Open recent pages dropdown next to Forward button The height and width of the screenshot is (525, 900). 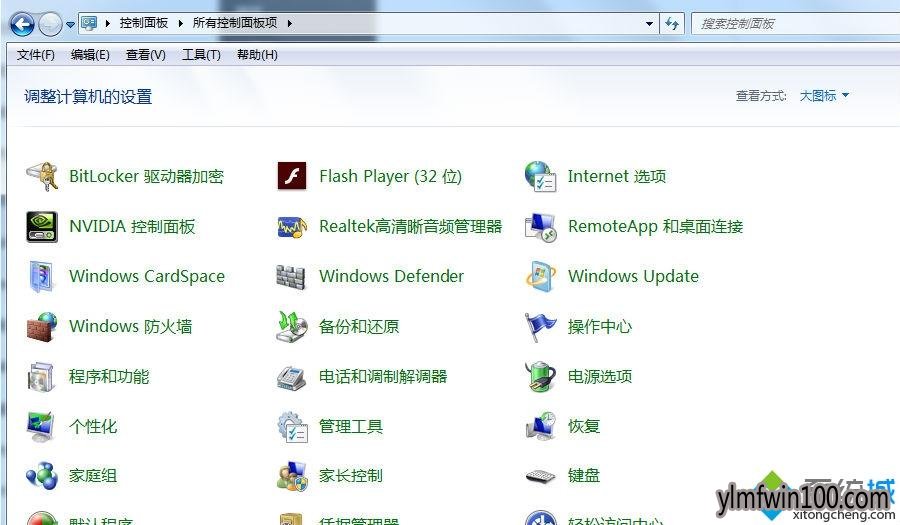[70, 25]
